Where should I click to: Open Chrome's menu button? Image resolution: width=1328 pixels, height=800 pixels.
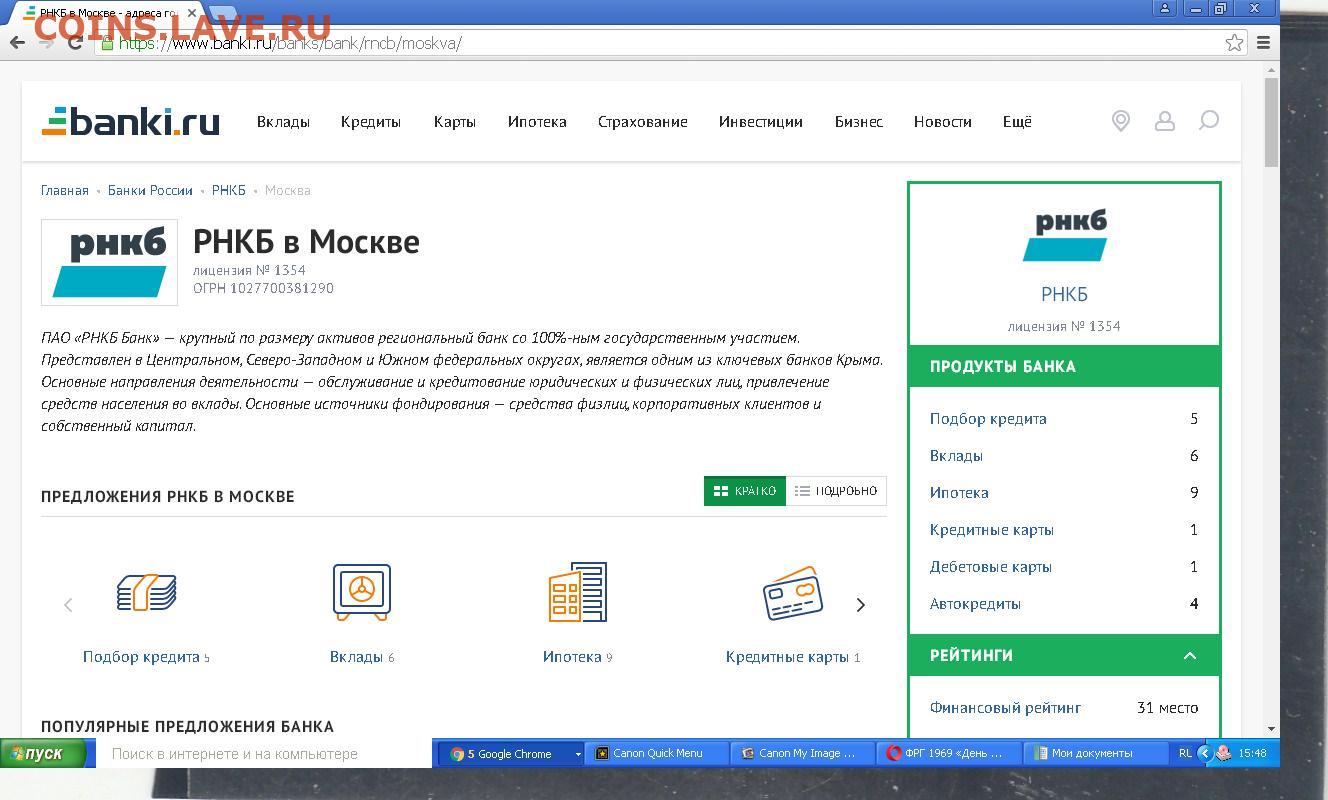coord(1263,43)
